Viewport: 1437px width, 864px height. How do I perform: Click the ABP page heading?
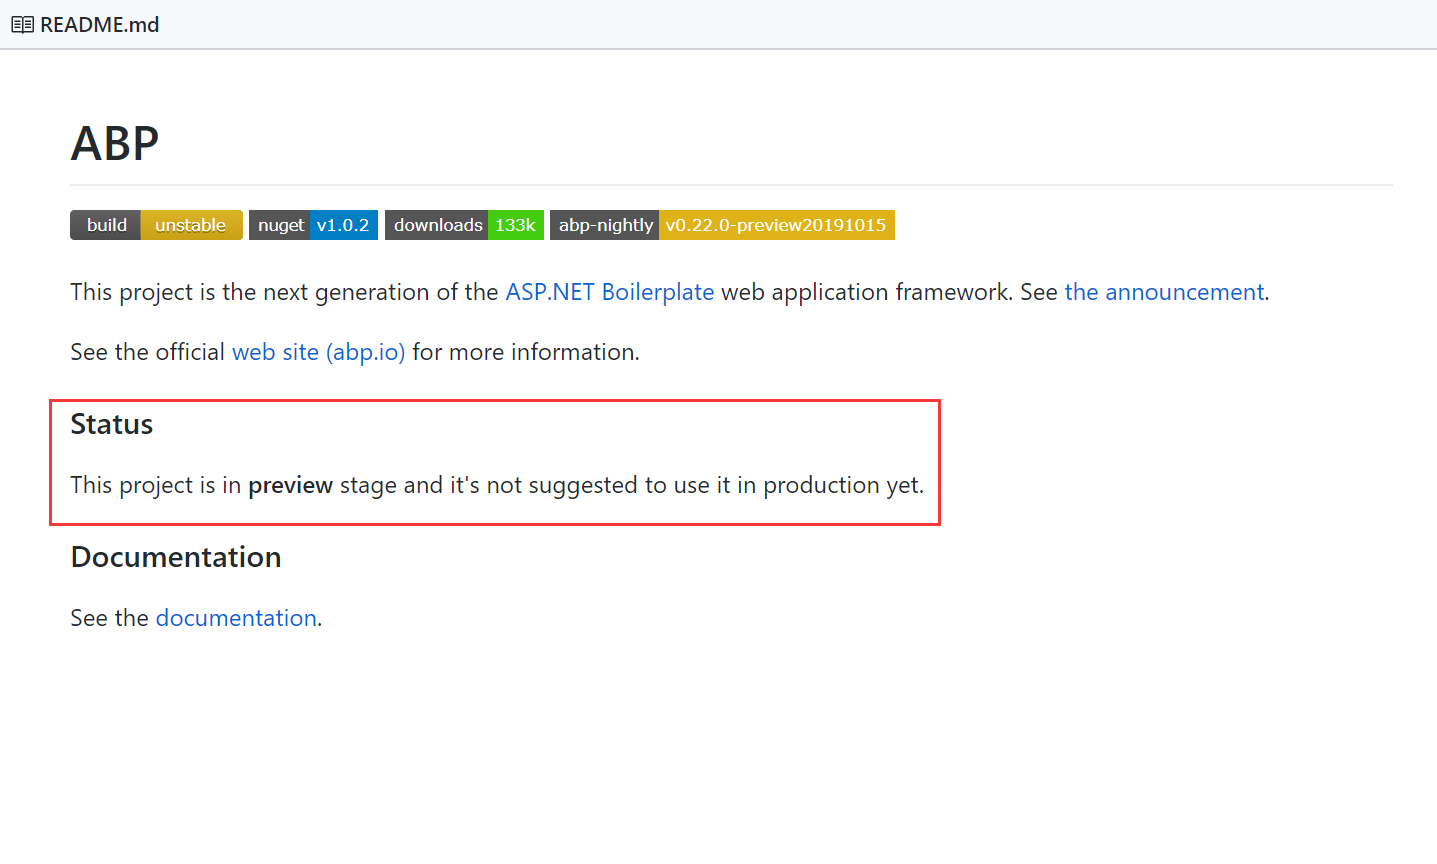[x=113, y=143]
